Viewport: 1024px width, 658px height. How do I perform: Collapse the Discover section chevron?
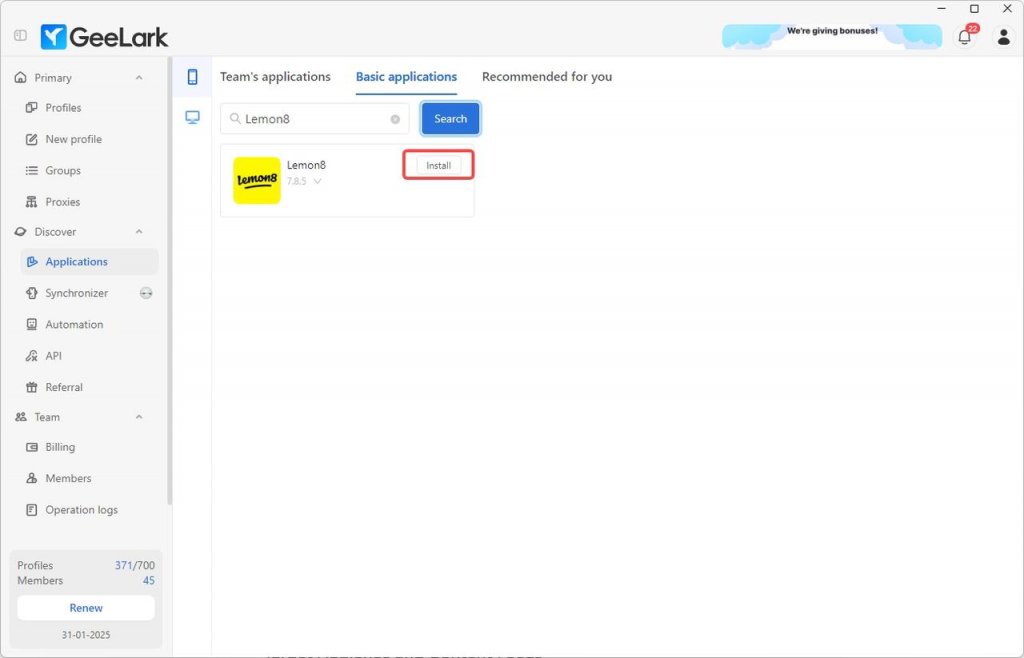pos(139,232)
